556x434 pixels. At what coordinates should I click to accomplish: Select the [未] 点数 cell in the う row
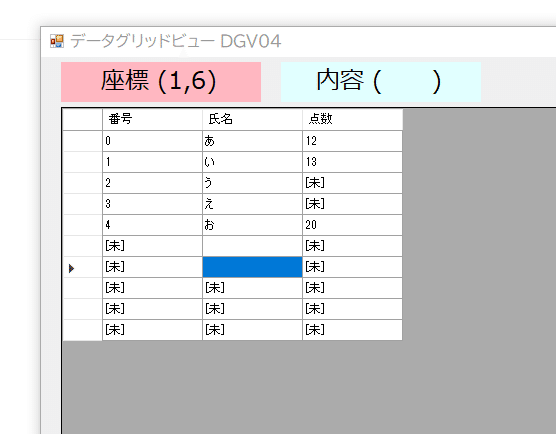coord(352,183)
